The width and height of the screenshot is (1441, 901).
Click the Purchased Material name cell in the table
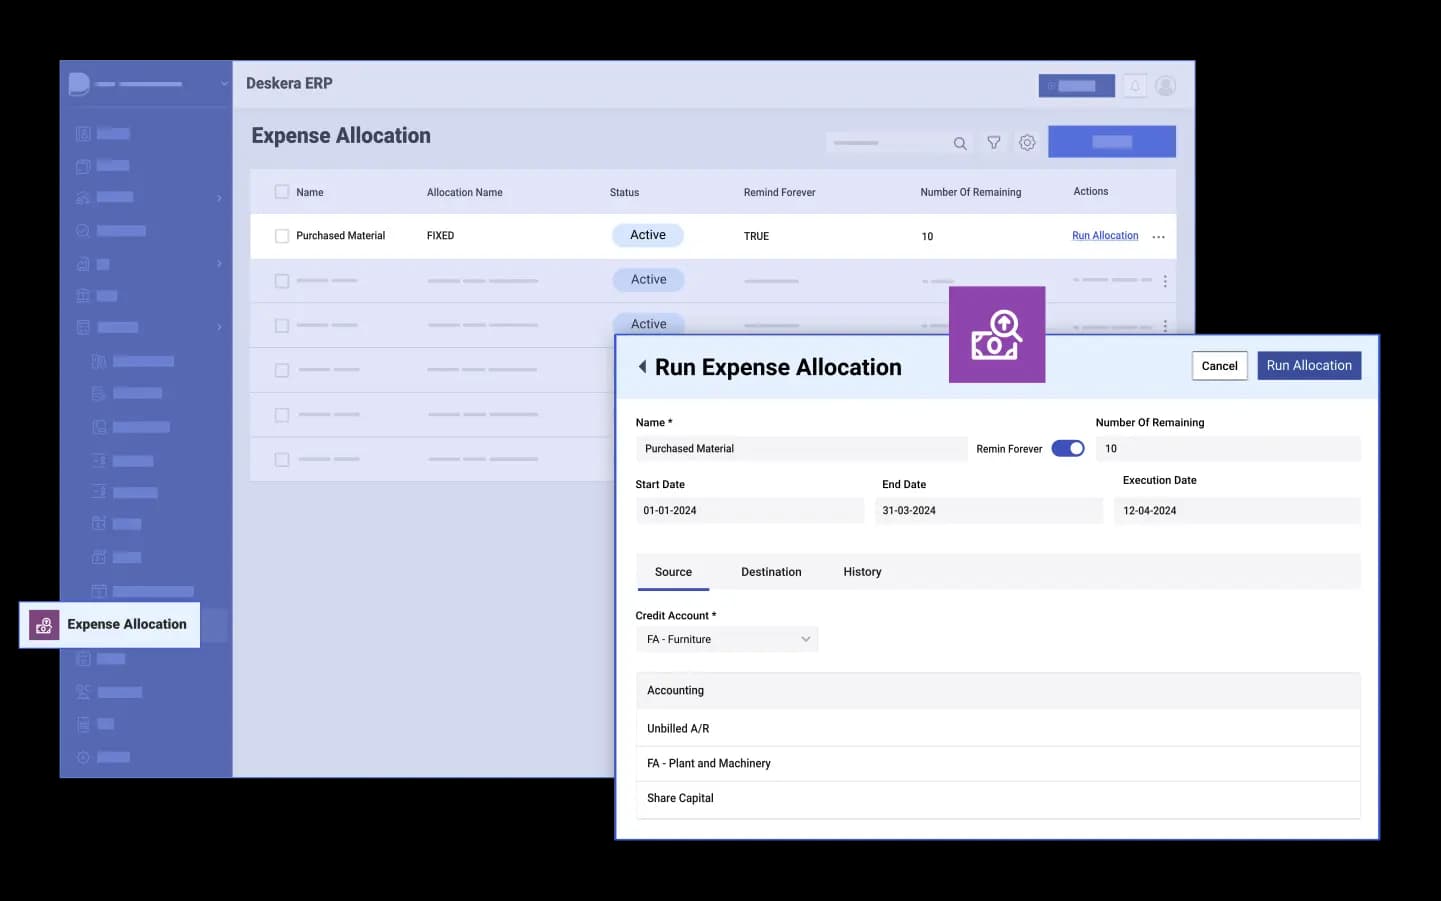[x=341, y=236]
